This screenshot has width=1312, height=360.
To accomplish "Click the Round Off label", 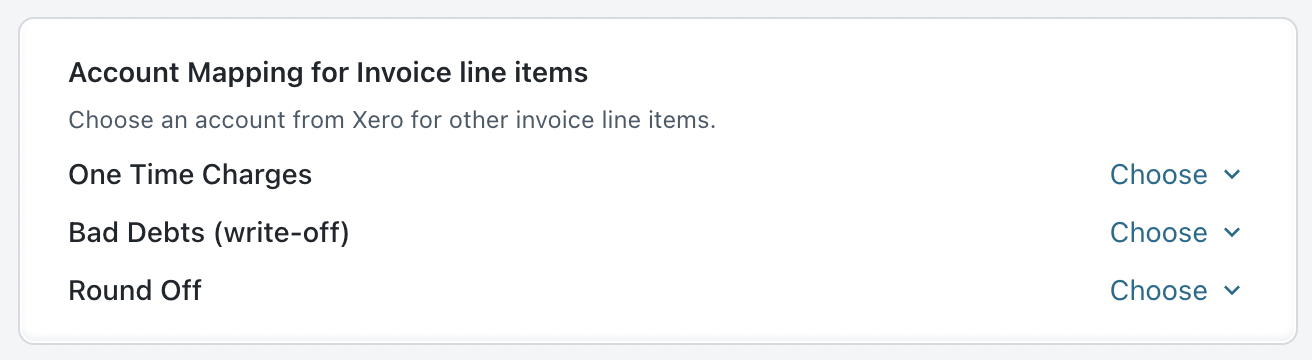I will 135,291.
